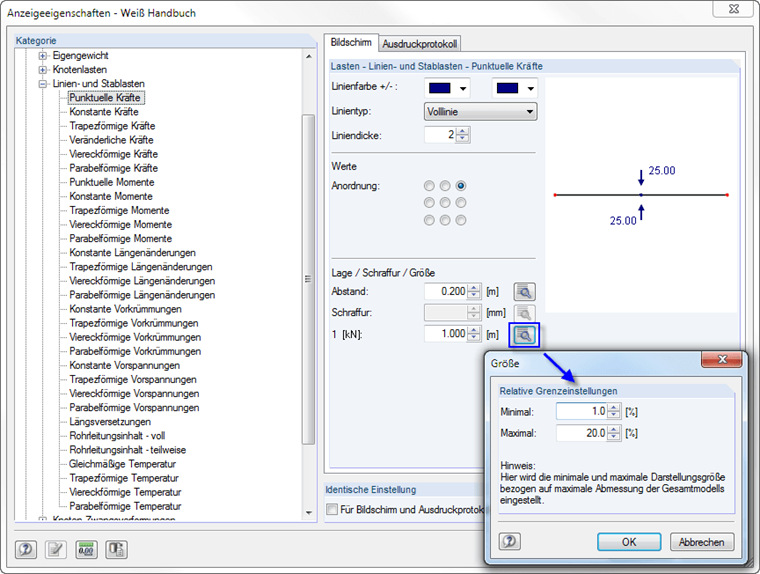Click the kN scale value spinner
This screenshot has width=760, height=574.
tap(475, 334)
